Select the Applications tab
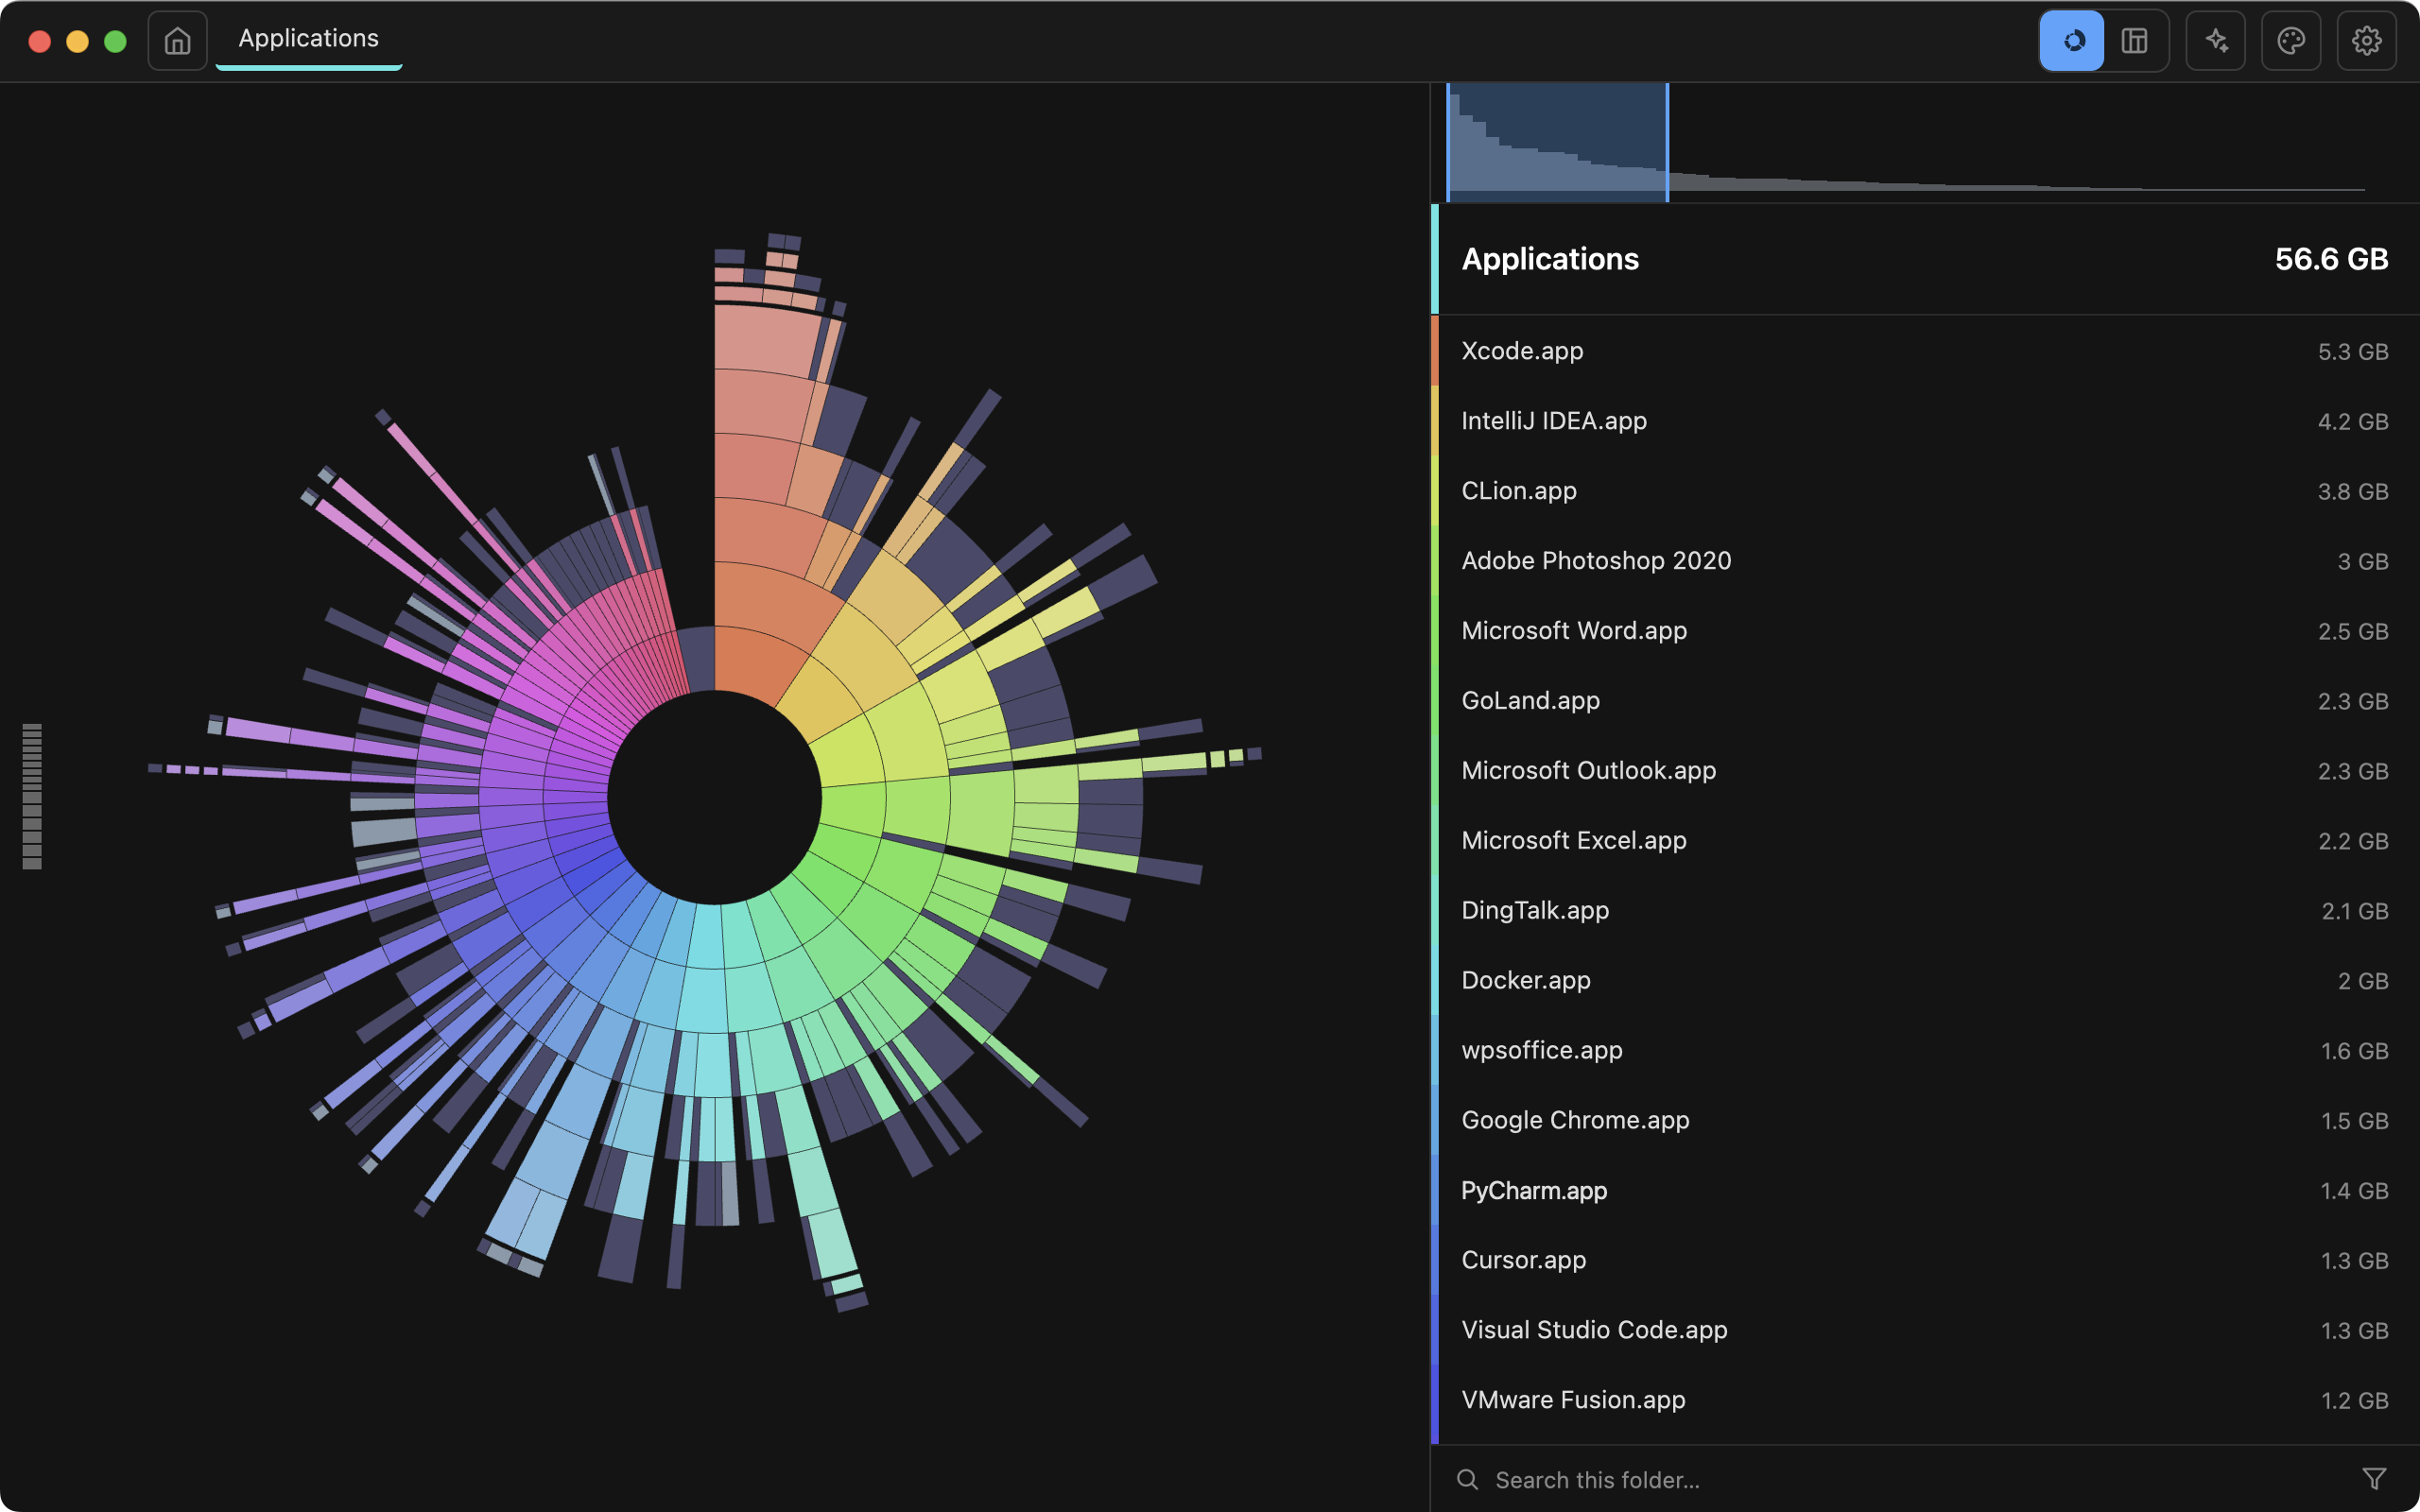This screenshot has width=2420, height=1512. 309,39
